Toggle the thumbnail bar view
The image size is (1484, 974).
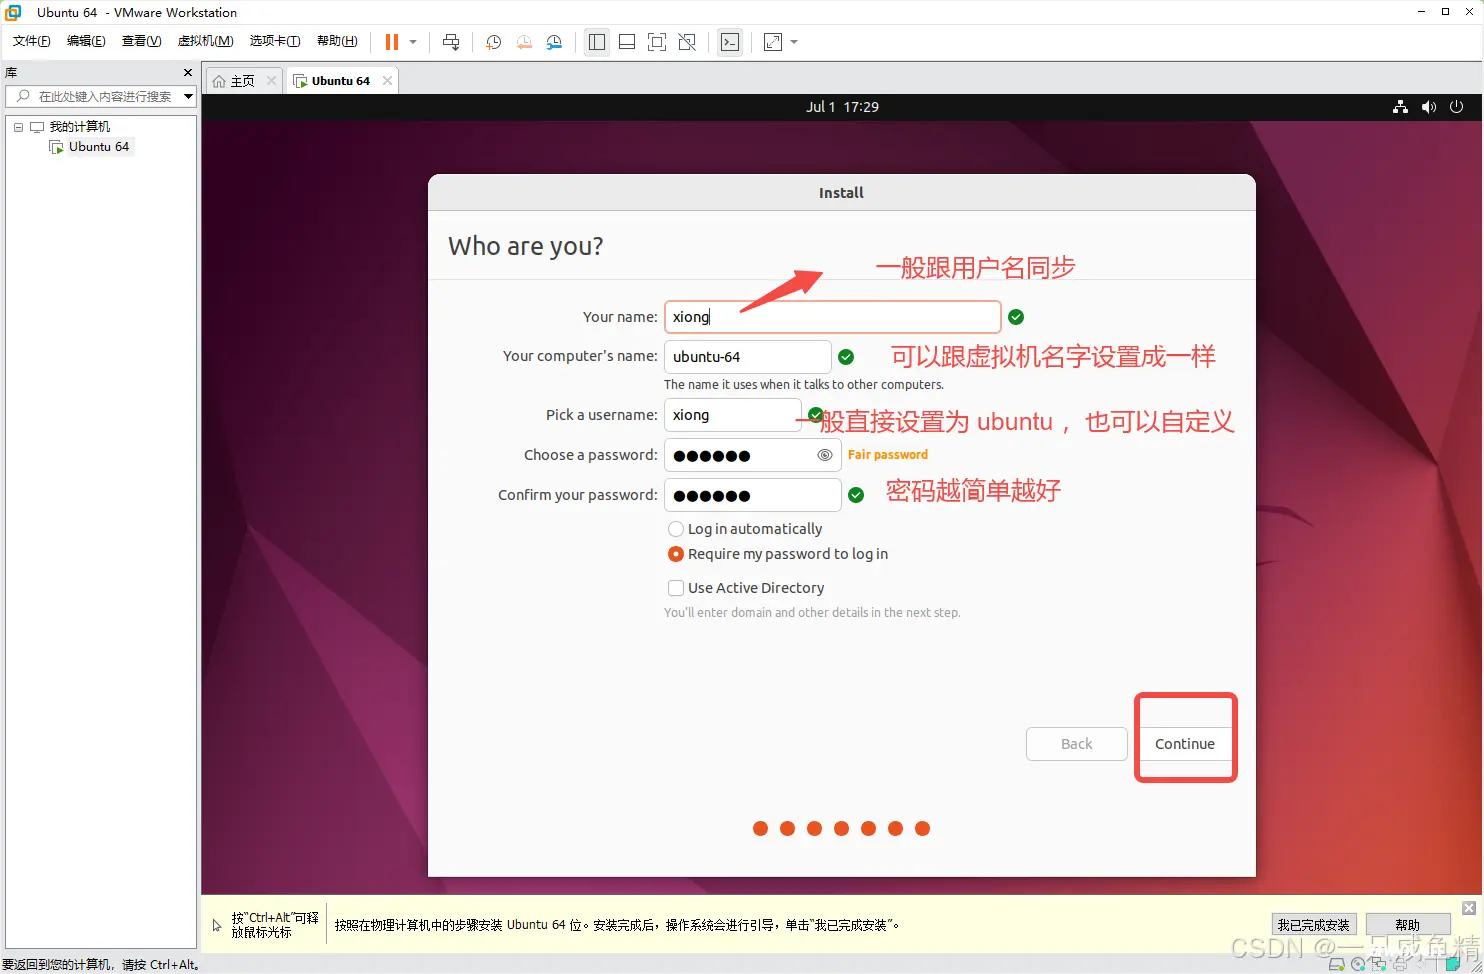(x=627, y=42)
